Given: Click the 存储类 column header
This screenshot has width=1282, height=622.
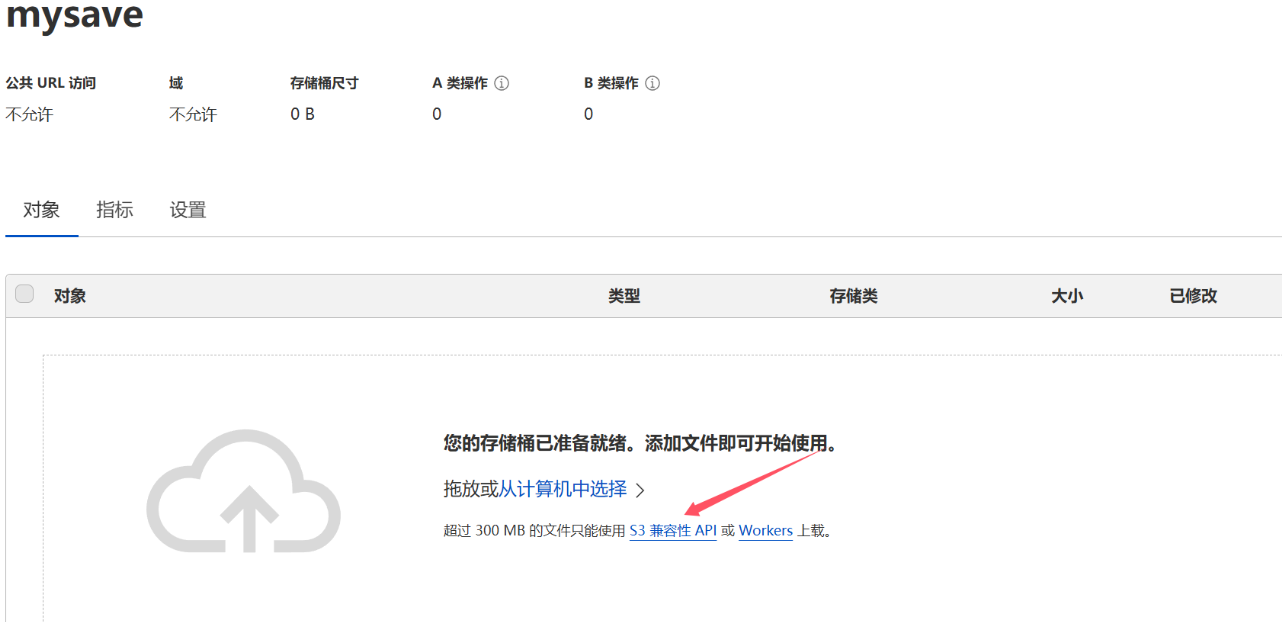Looking at the screenshot, I should pos(853,296).
